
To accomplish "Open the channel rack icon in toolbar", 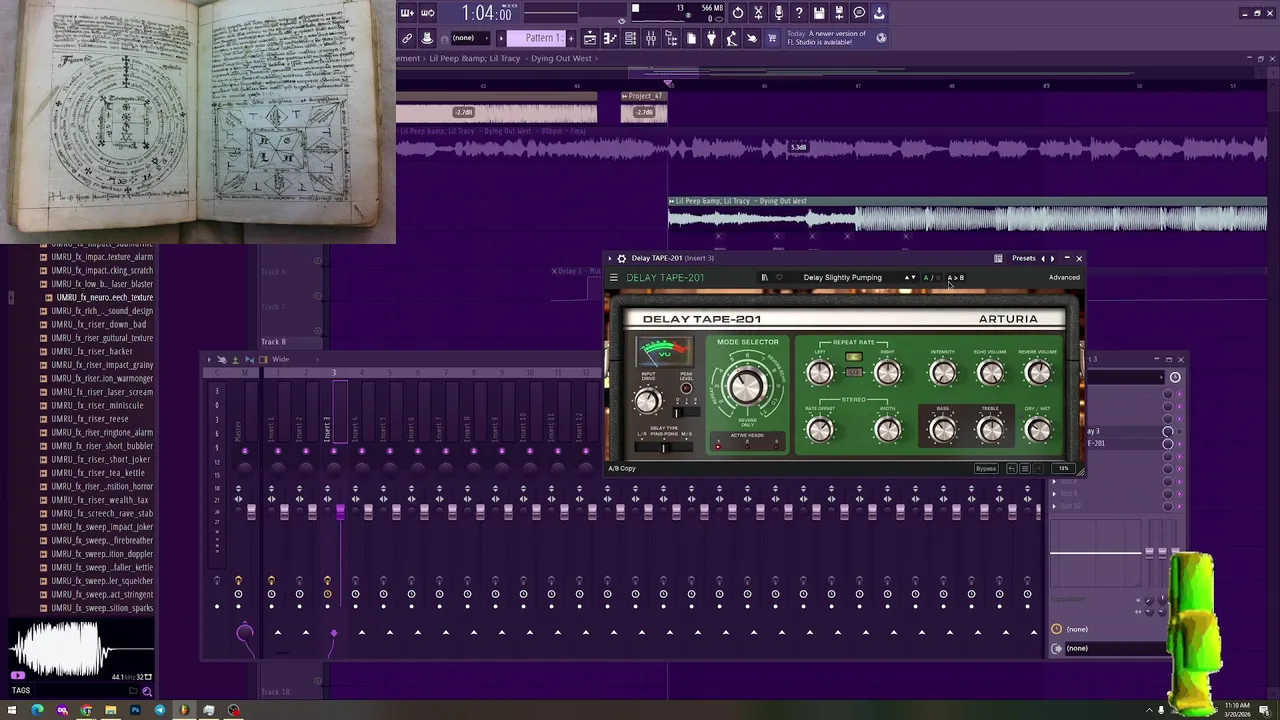I will [630, 38].
